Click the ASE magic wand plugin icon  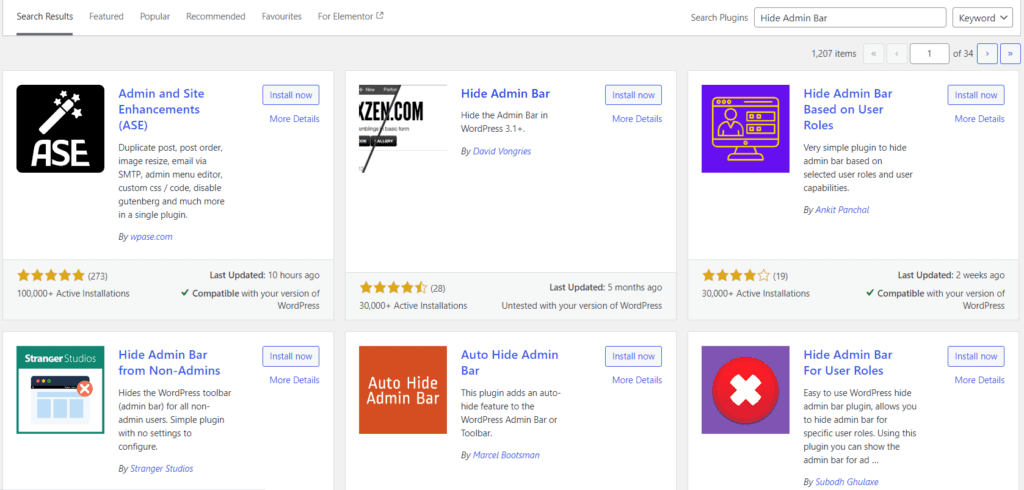[x=60, y=129]
